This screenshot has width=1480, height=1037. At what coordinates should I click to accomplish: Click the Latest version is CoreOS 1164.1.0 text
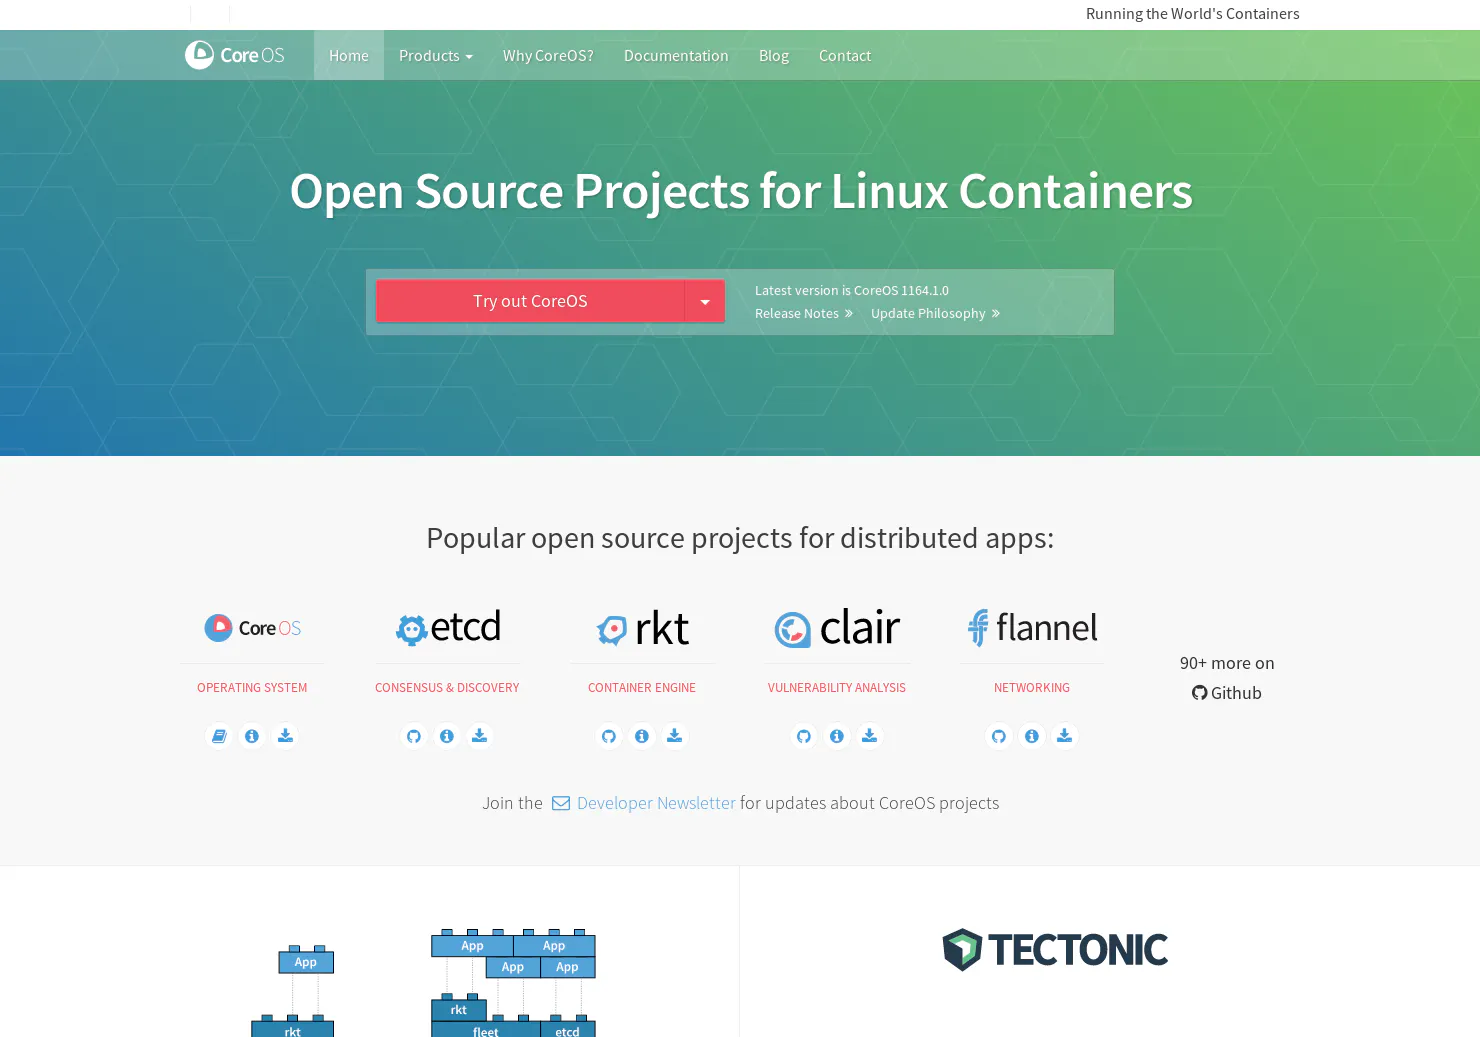(852, 291)
